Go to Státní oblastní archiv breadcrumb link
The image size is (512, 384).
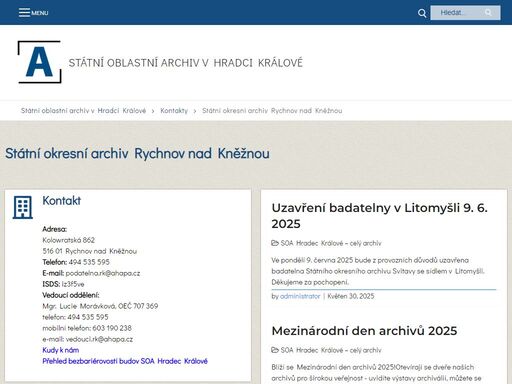click(x=83, y=111)
